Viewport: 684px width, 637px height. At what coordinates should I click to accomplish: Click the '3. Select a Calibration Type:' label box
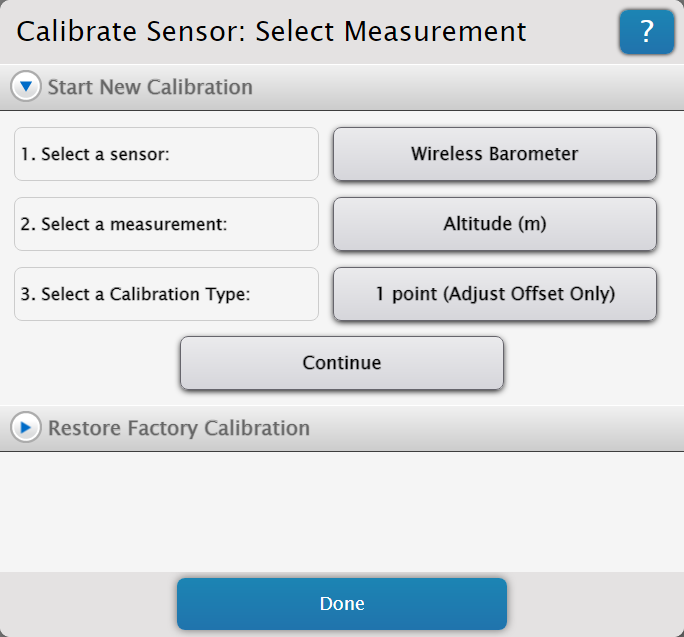point(166,294)
